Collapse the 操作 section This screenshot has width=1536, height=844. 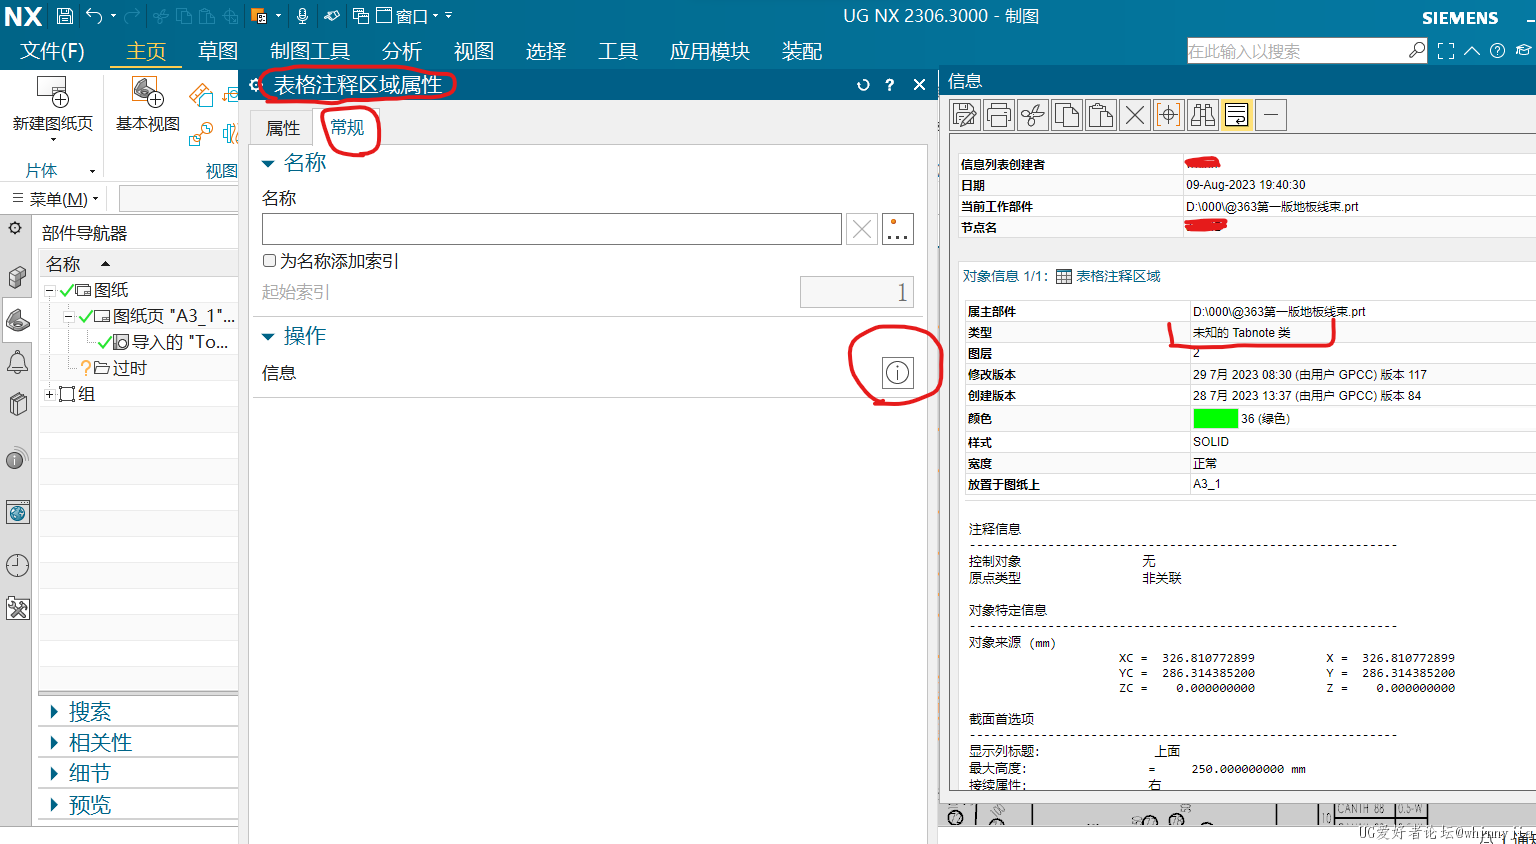click(x=268, y=336)
